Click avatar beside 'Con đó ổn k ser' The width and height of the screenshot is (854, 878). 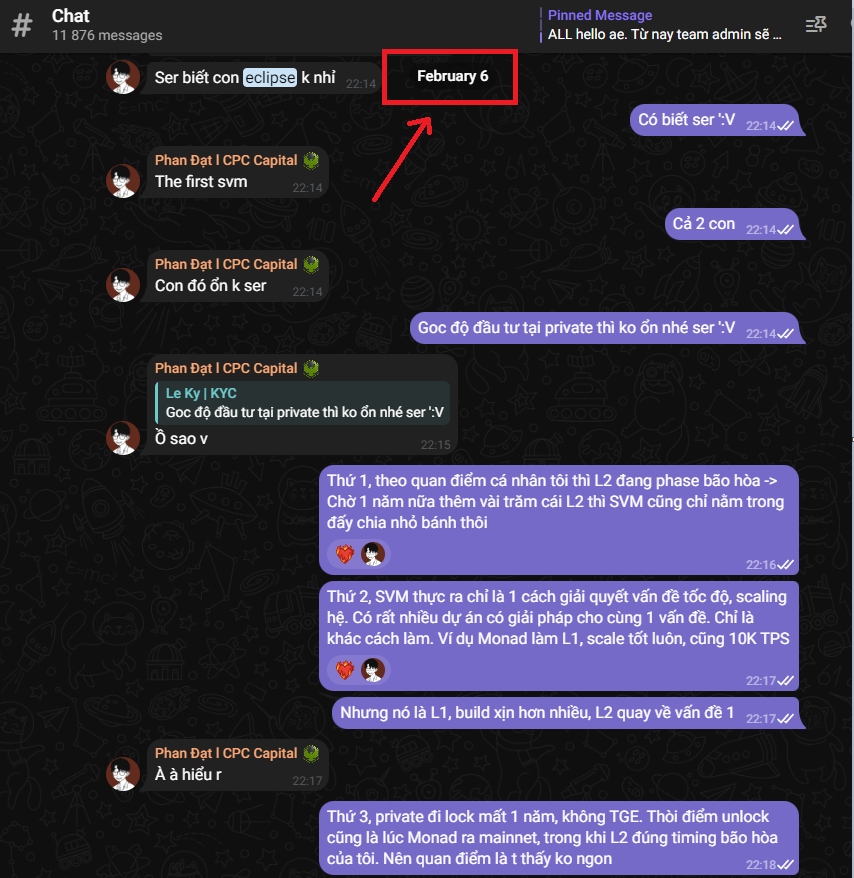pos(123,284)
